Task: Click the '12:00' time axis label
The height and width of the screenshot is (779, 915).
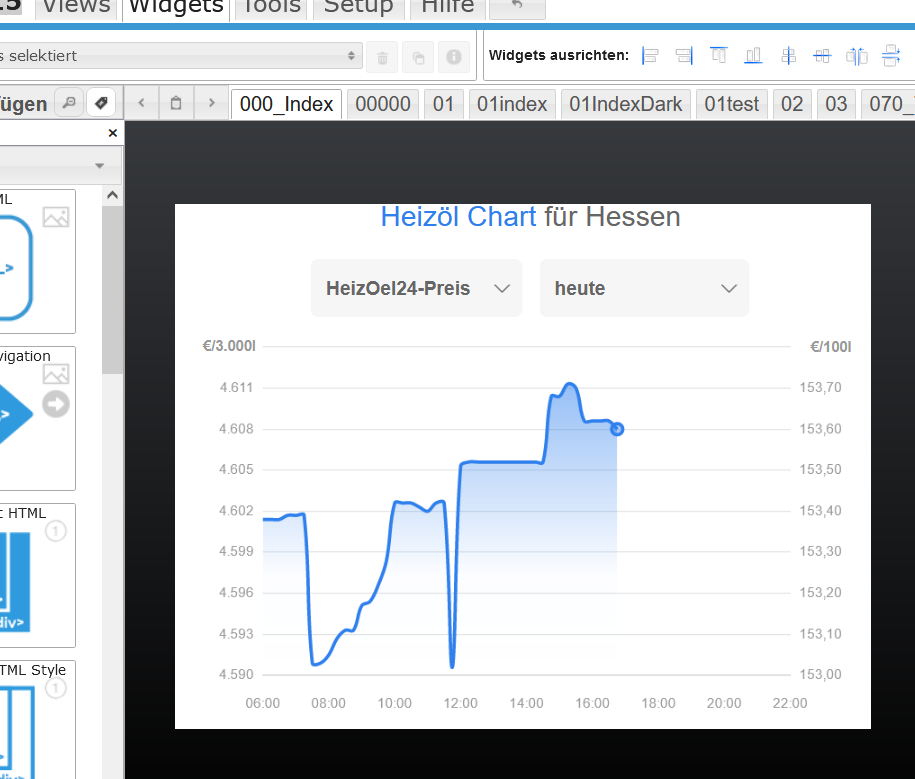Action: (460, 703)
